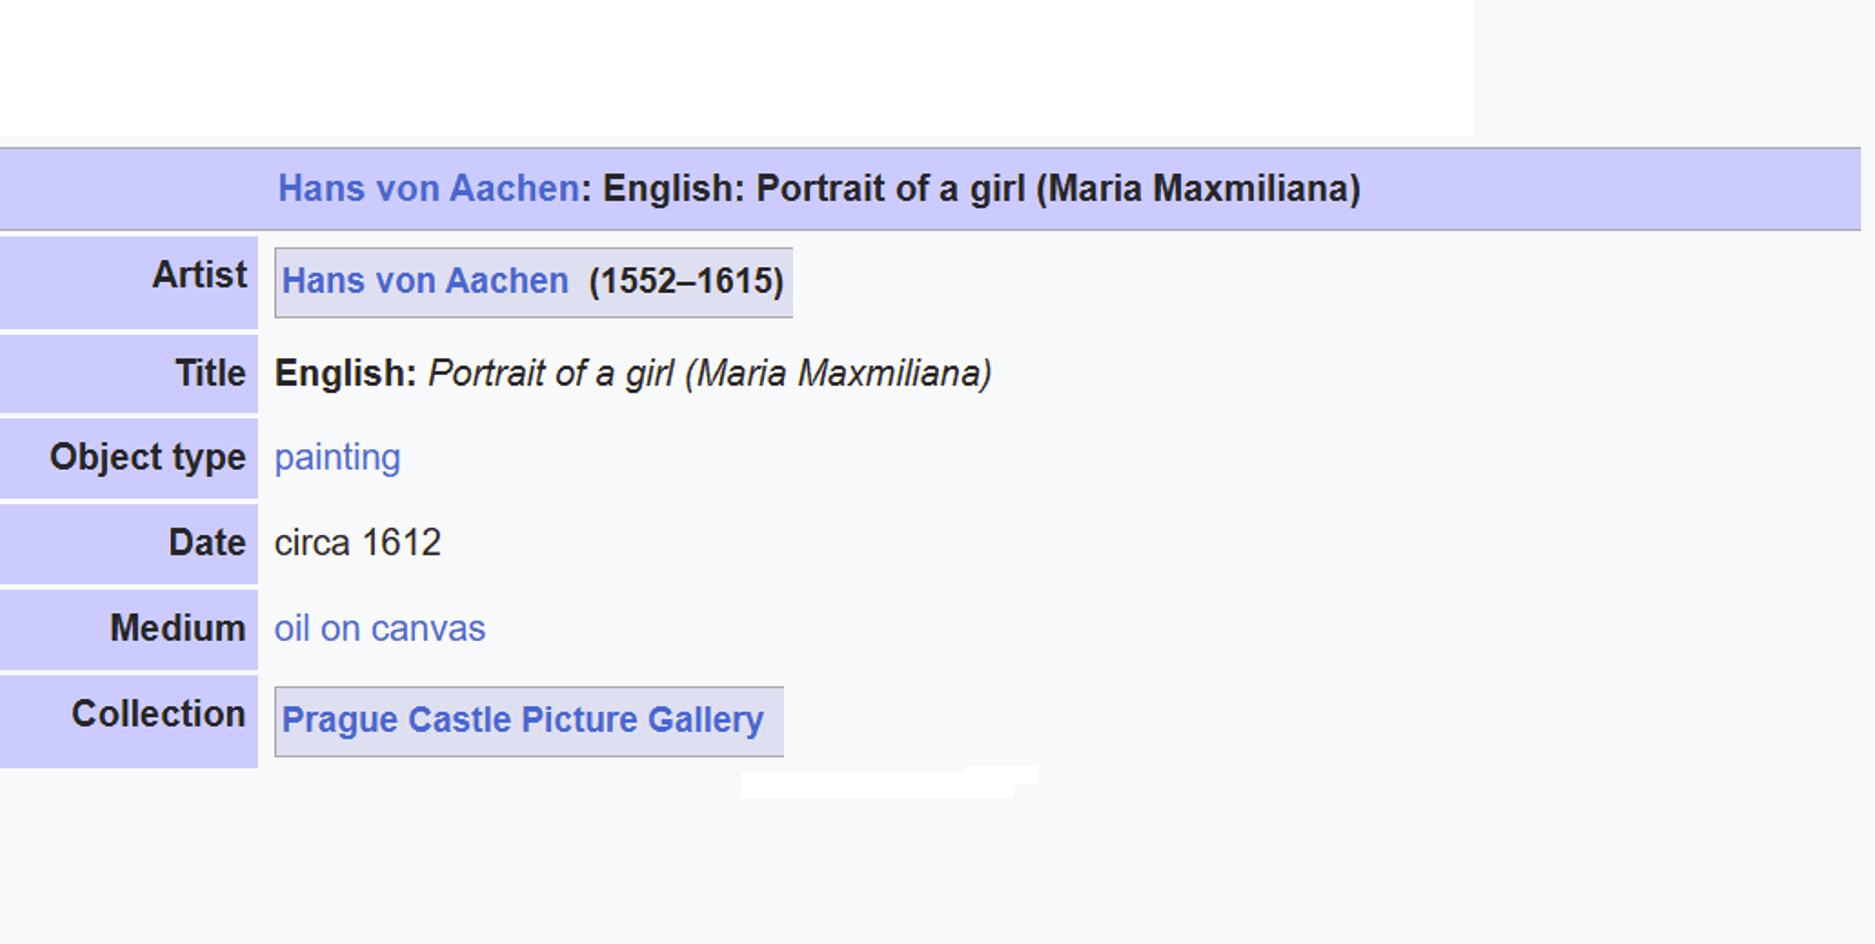This screenshot has width=1875, height=944.
Task: Select the Date row label
Action: point(207,542)
